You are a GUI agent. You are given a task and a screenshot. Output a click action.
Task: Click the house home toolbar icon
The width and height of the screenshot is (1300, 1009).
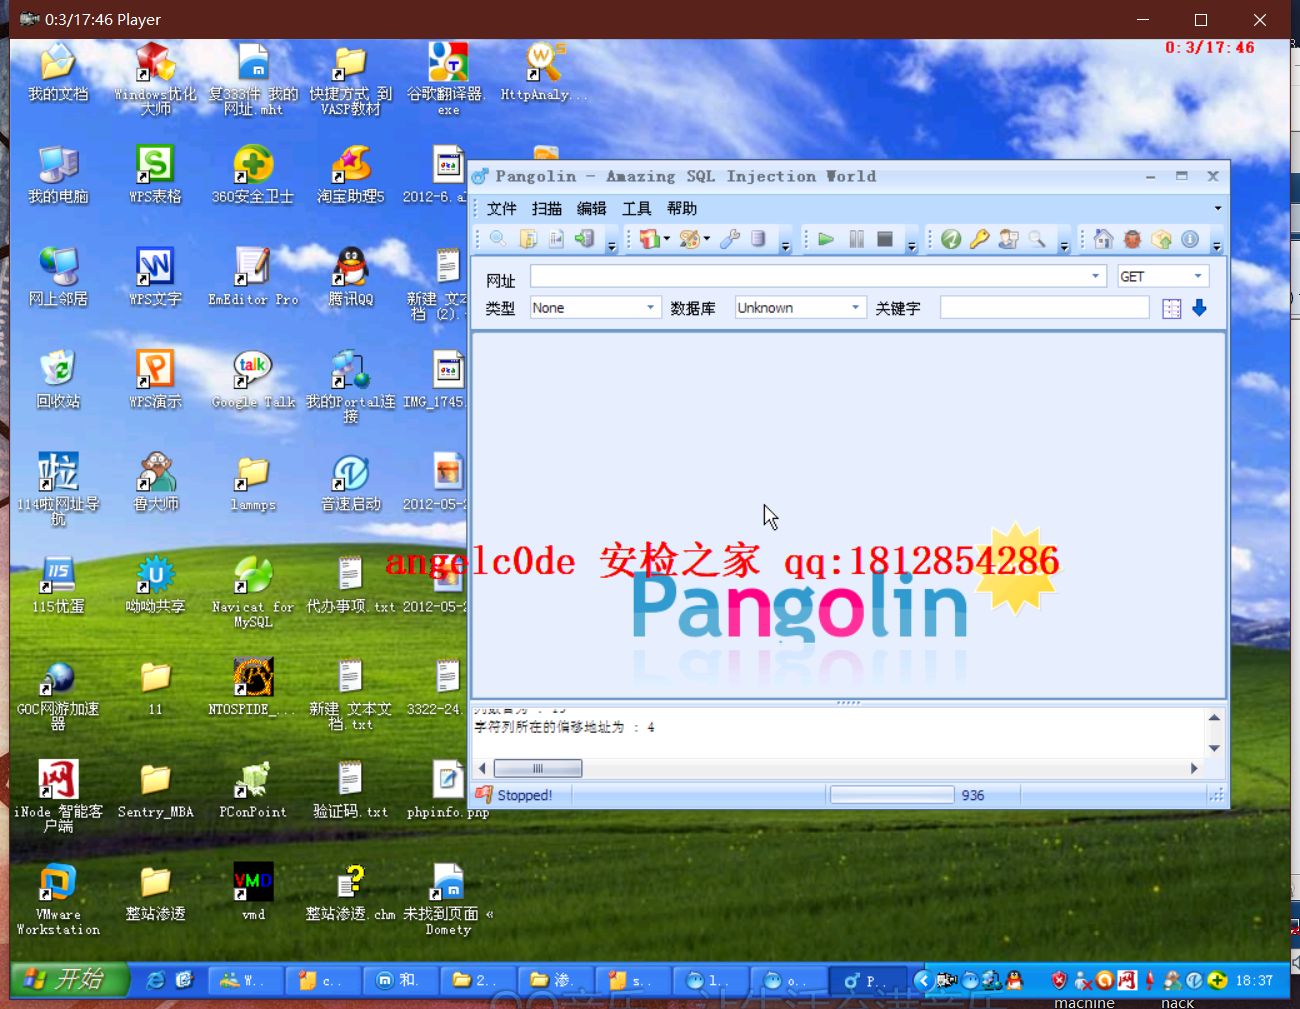point(1103,239)
